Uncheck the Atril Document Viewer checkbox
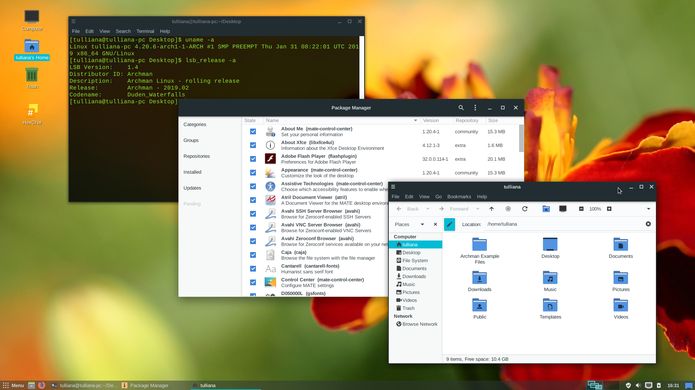The image size is (695, 390). (253, 200)
